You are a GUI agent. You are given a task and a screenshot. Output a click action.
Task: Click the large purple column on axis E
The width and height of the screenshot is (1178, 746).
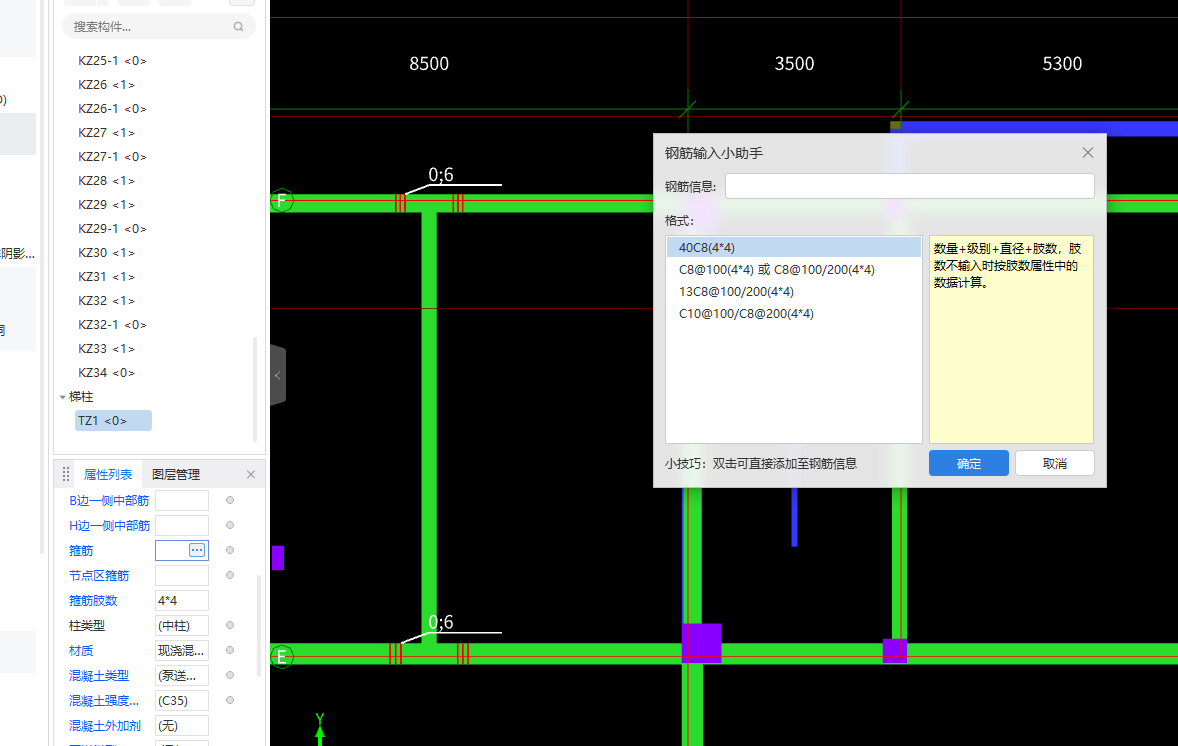(x=702, y=643)
